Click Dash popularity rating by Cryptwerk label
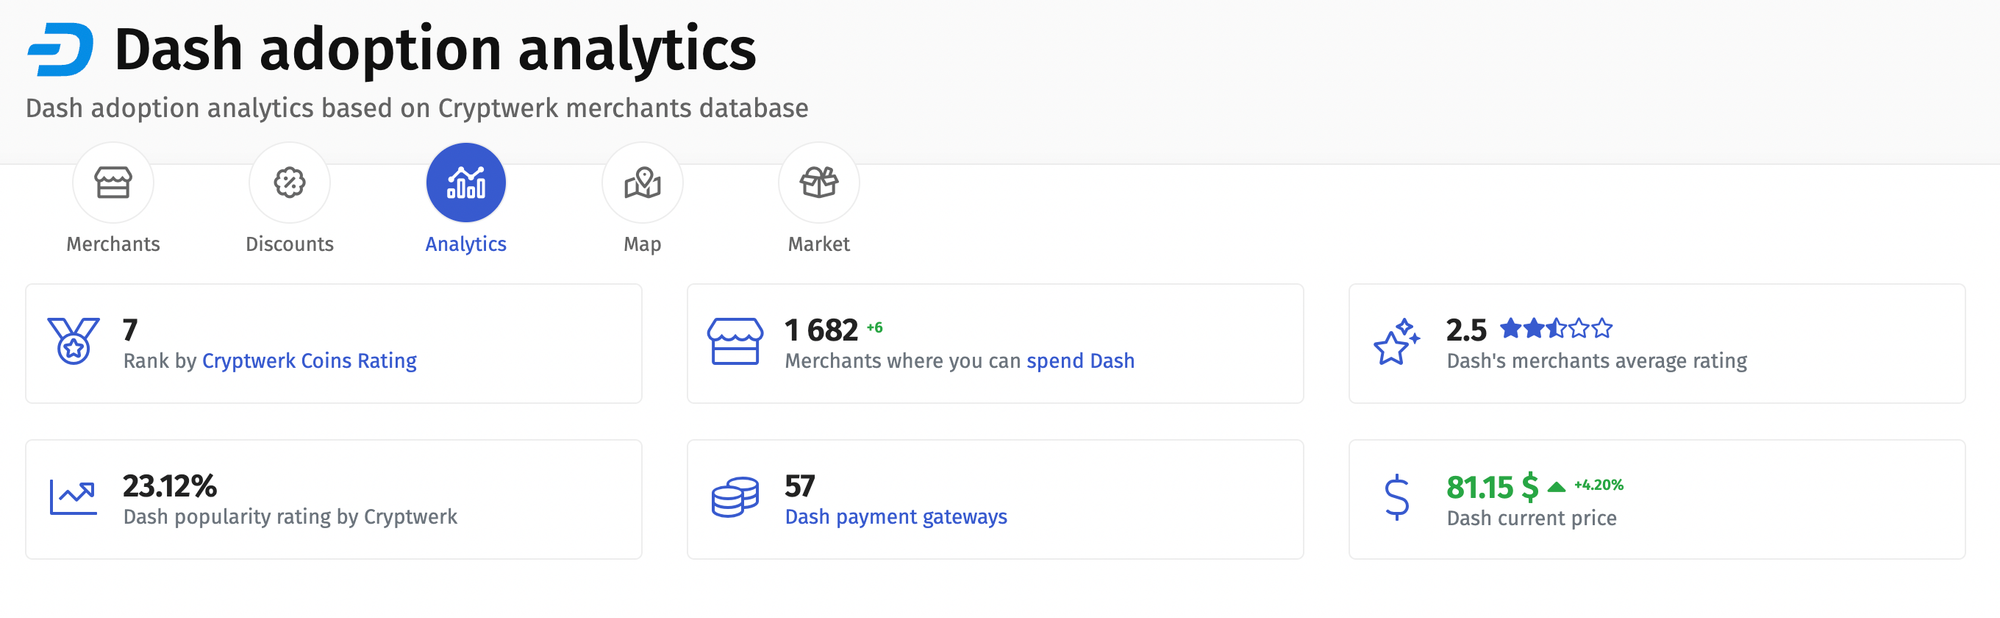2000x618 pixels. coord(290,517)
